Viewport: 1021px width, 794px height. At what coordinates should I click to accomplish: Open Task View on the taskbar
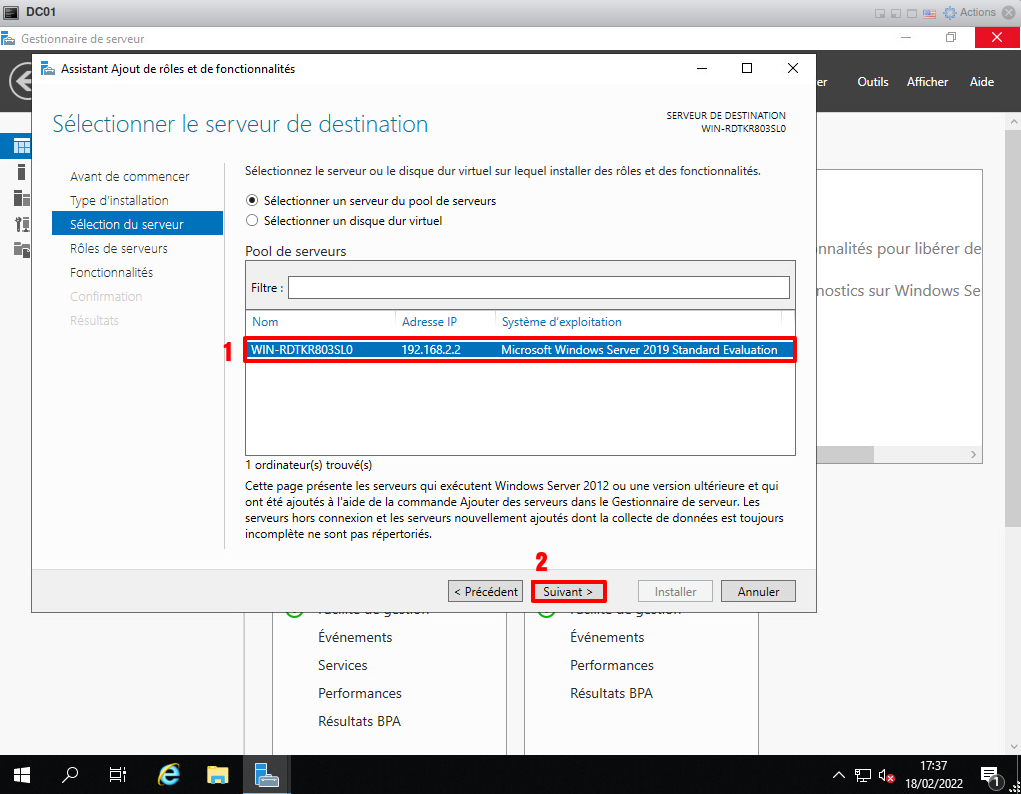coord(117,775)
